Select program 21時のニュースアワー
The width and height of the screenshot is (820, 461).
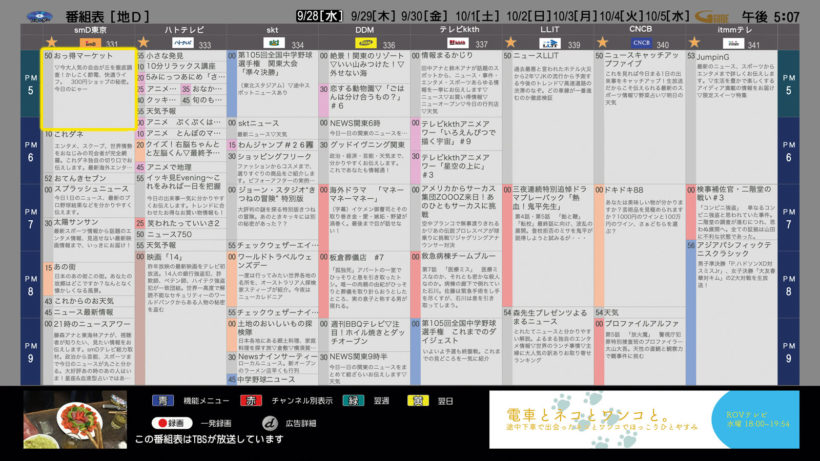click(89, 352)
